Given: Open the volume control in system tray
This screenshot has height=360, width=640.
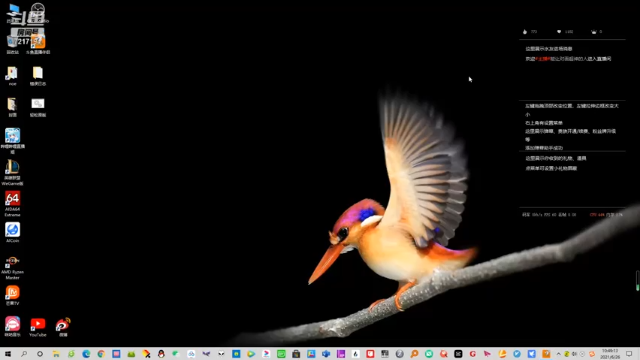Looking at the screenshot, I should click(x=574, y=354).
